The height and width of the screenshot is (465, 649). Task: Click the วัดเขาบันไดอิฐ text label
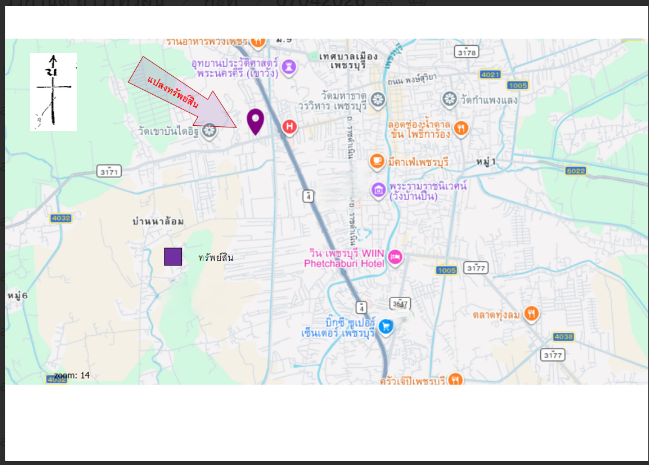tap(168, 131)
